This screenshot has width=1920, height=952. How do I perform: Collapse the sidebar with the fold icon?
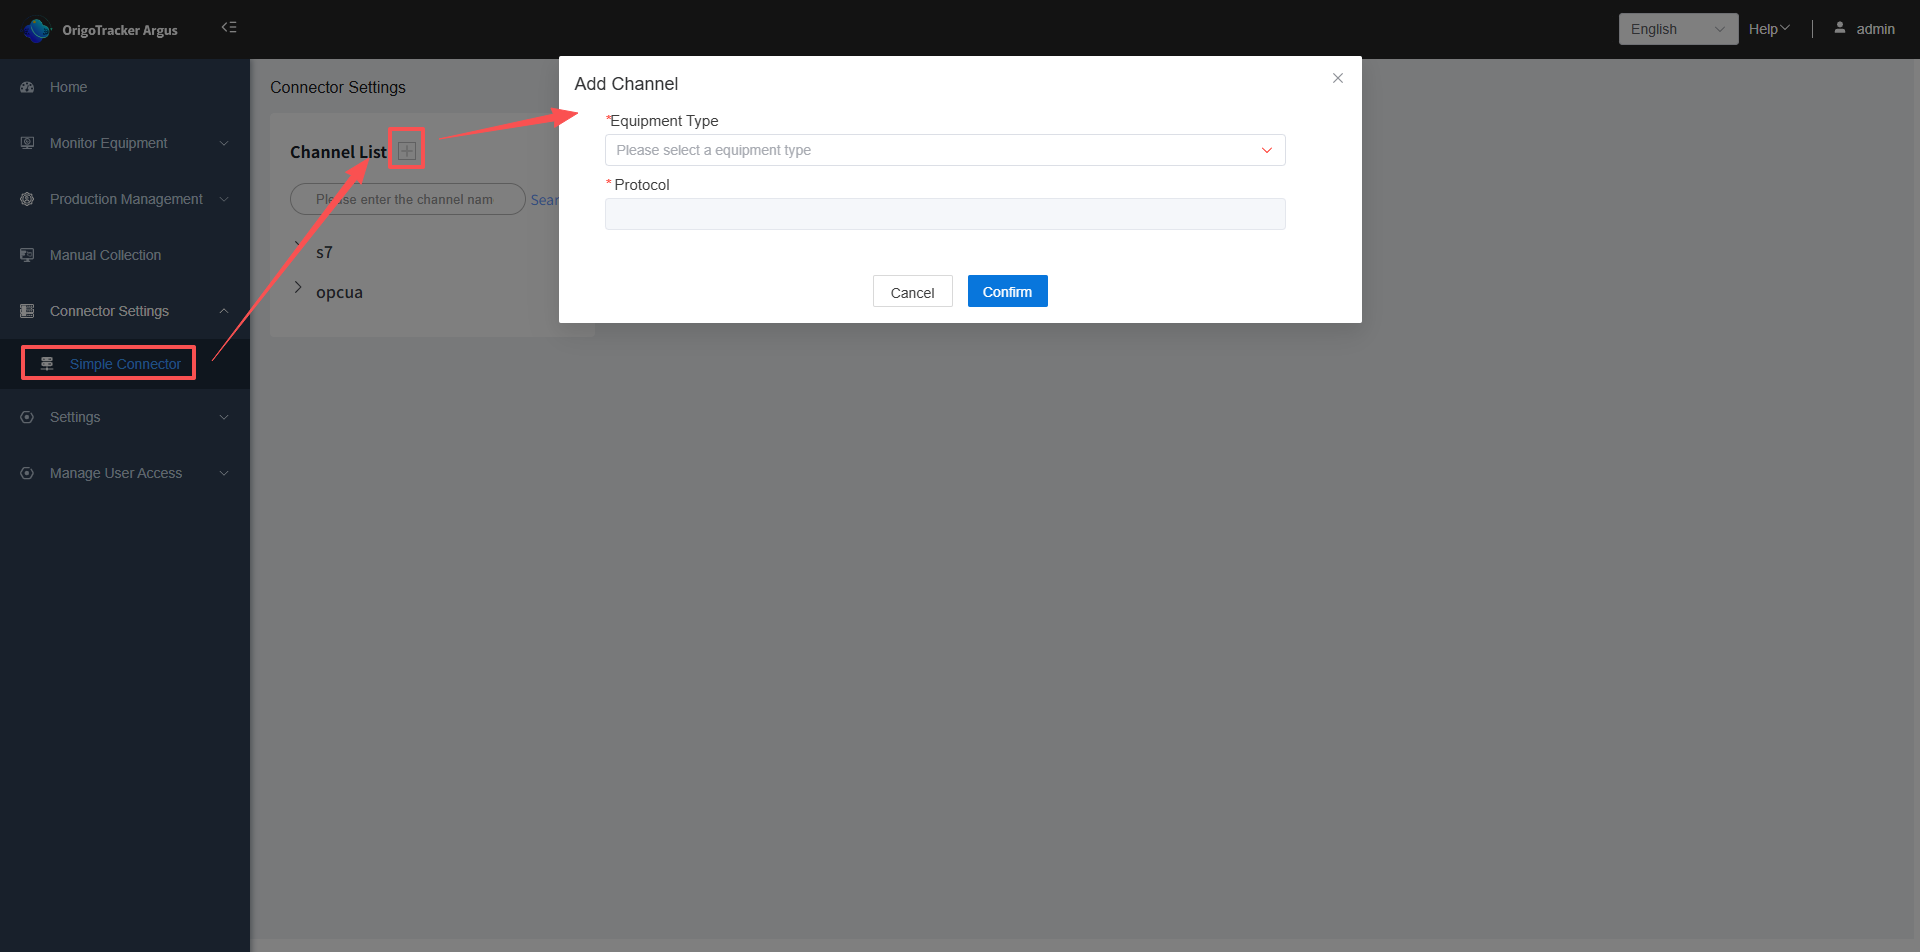coord(229,28)
